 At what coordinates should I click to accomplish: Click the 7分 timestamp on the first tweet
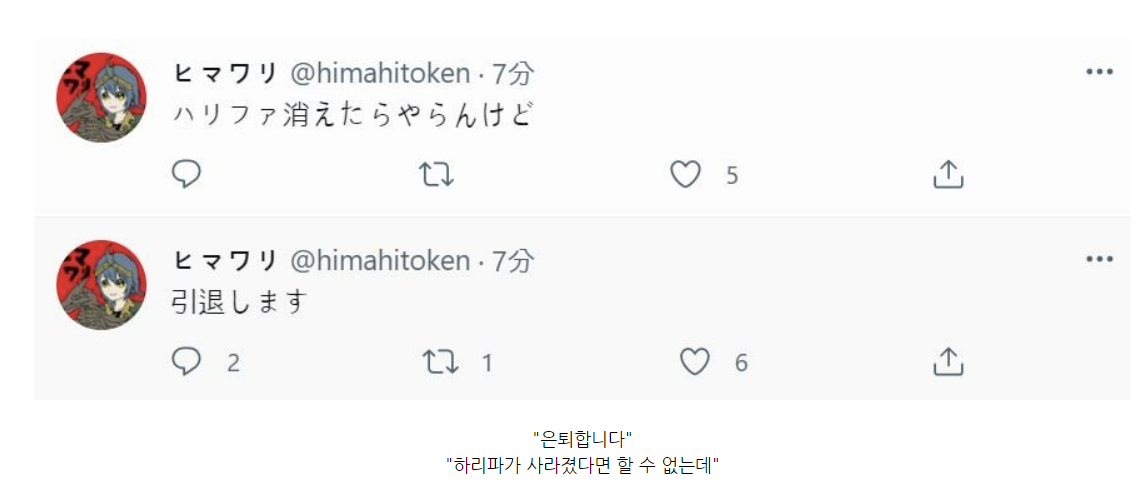(x=513, y=73)
